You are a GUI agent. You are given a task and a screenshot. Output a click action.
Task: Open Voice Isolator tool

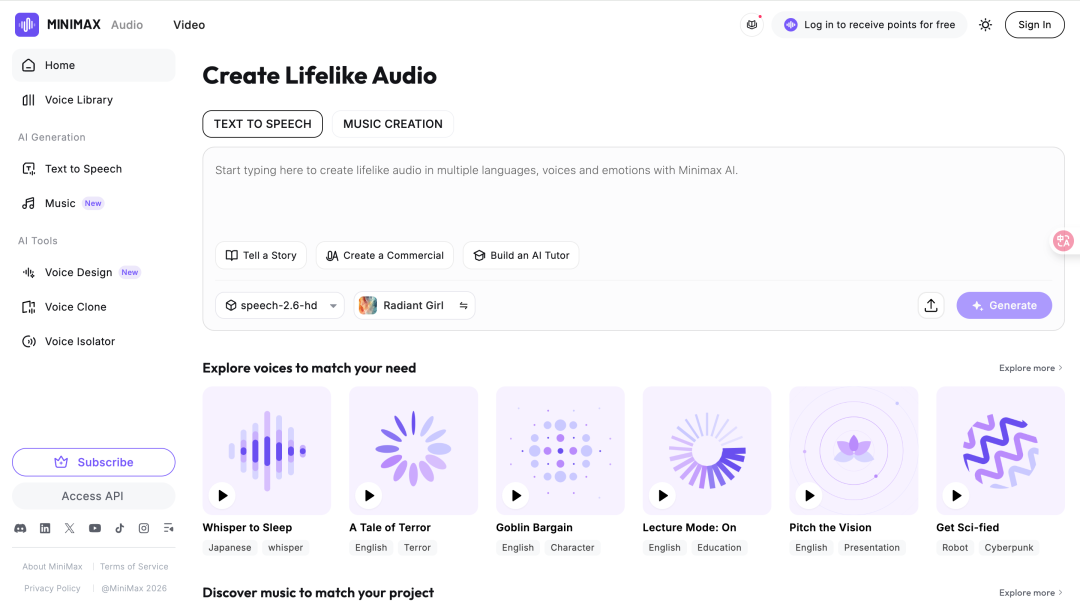(x=94, y=341)
